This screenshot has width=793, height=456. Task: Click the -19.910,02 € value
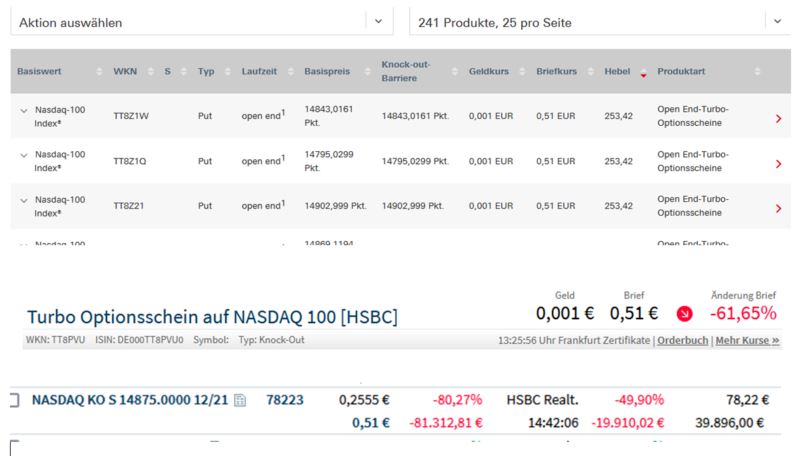[x=628, y=423]
